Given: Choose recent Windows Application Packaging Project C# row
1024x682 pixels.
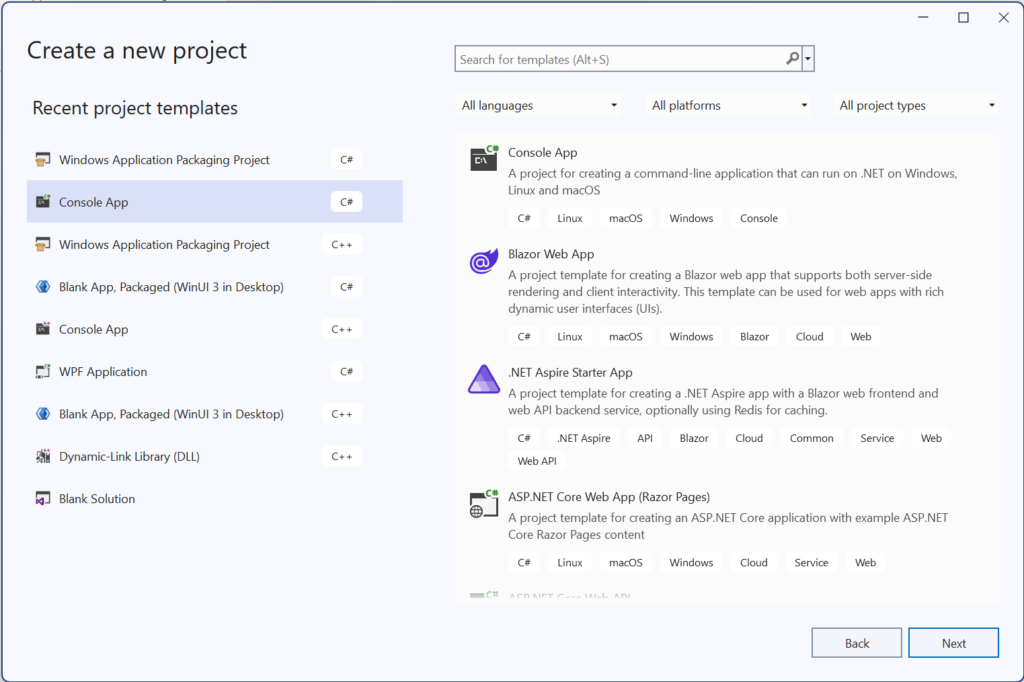Looking at the screenshot, I should [215, 159].
